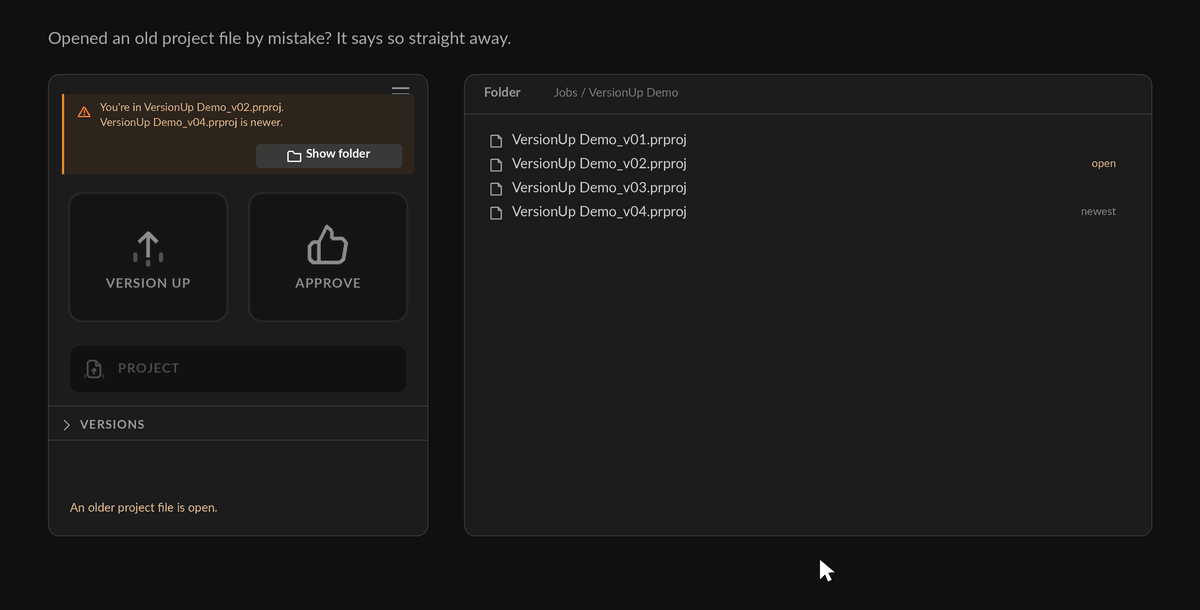The image size is (1200, 610).
Task: Select the Folder tab heading
Action: [502, 92]
